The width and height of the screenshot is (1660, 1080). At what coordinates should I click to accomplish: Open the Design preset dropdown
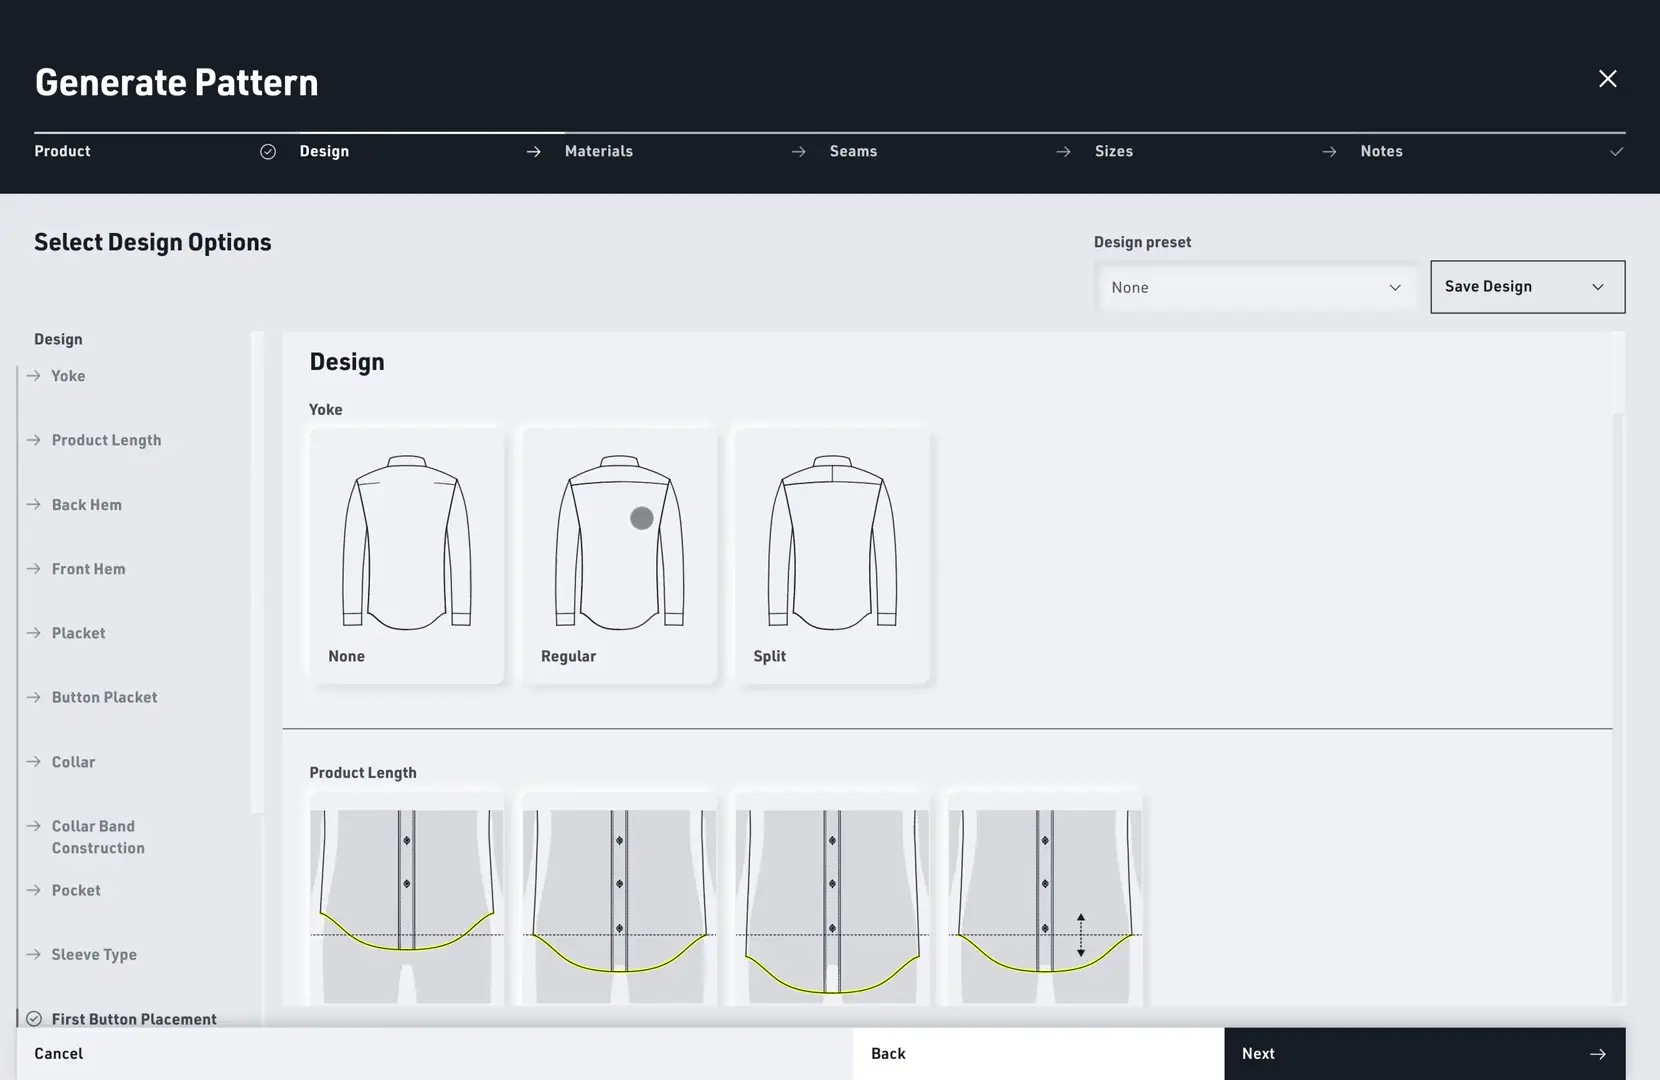[1255, 287]
